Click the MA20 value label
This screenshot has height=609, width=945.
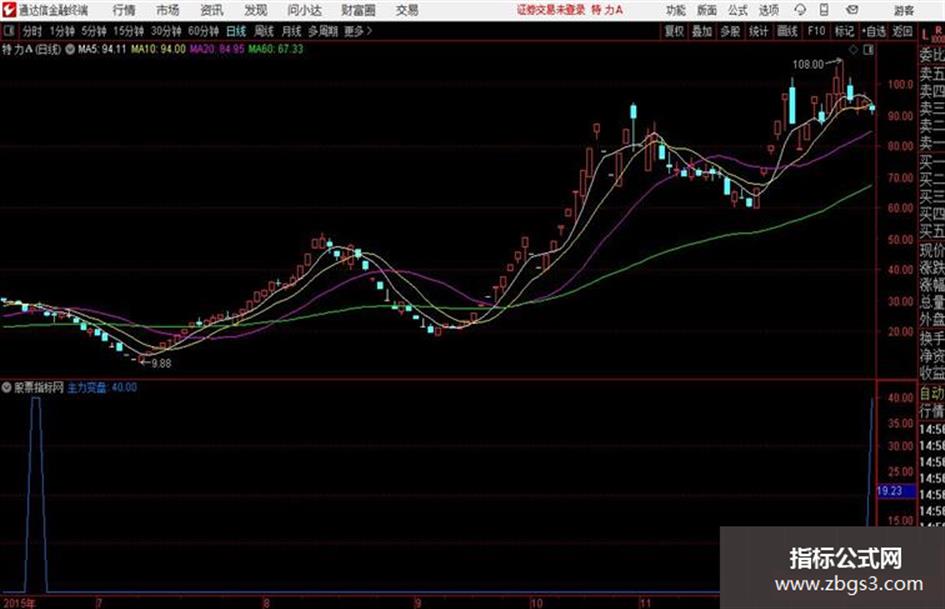coord(217,49)
